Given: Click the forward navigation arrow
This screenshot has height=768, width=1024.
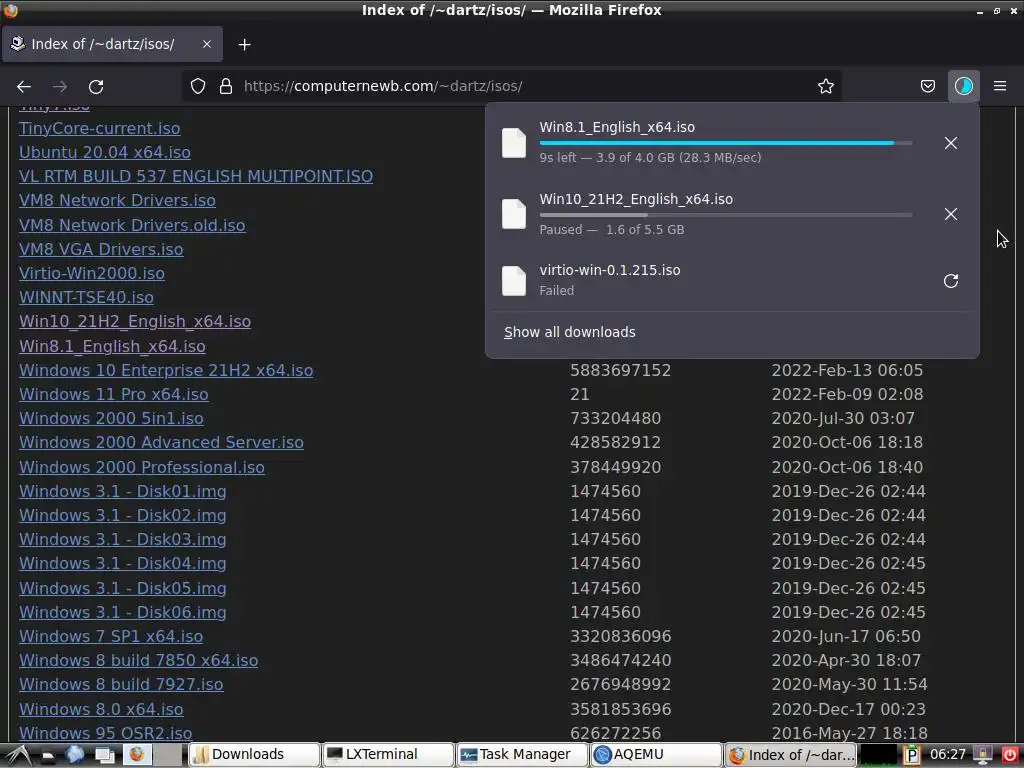Looking at the screenshot, I should pos(60,86).
